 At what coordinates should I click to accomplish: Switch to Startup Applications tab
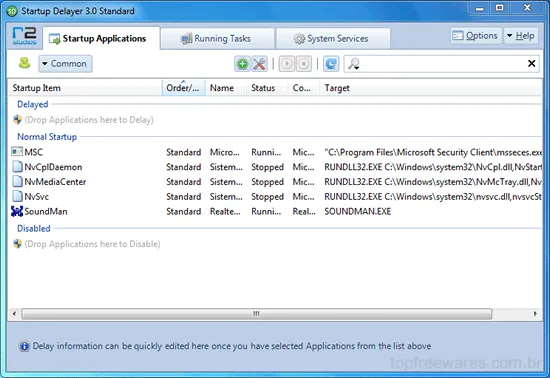101,39
